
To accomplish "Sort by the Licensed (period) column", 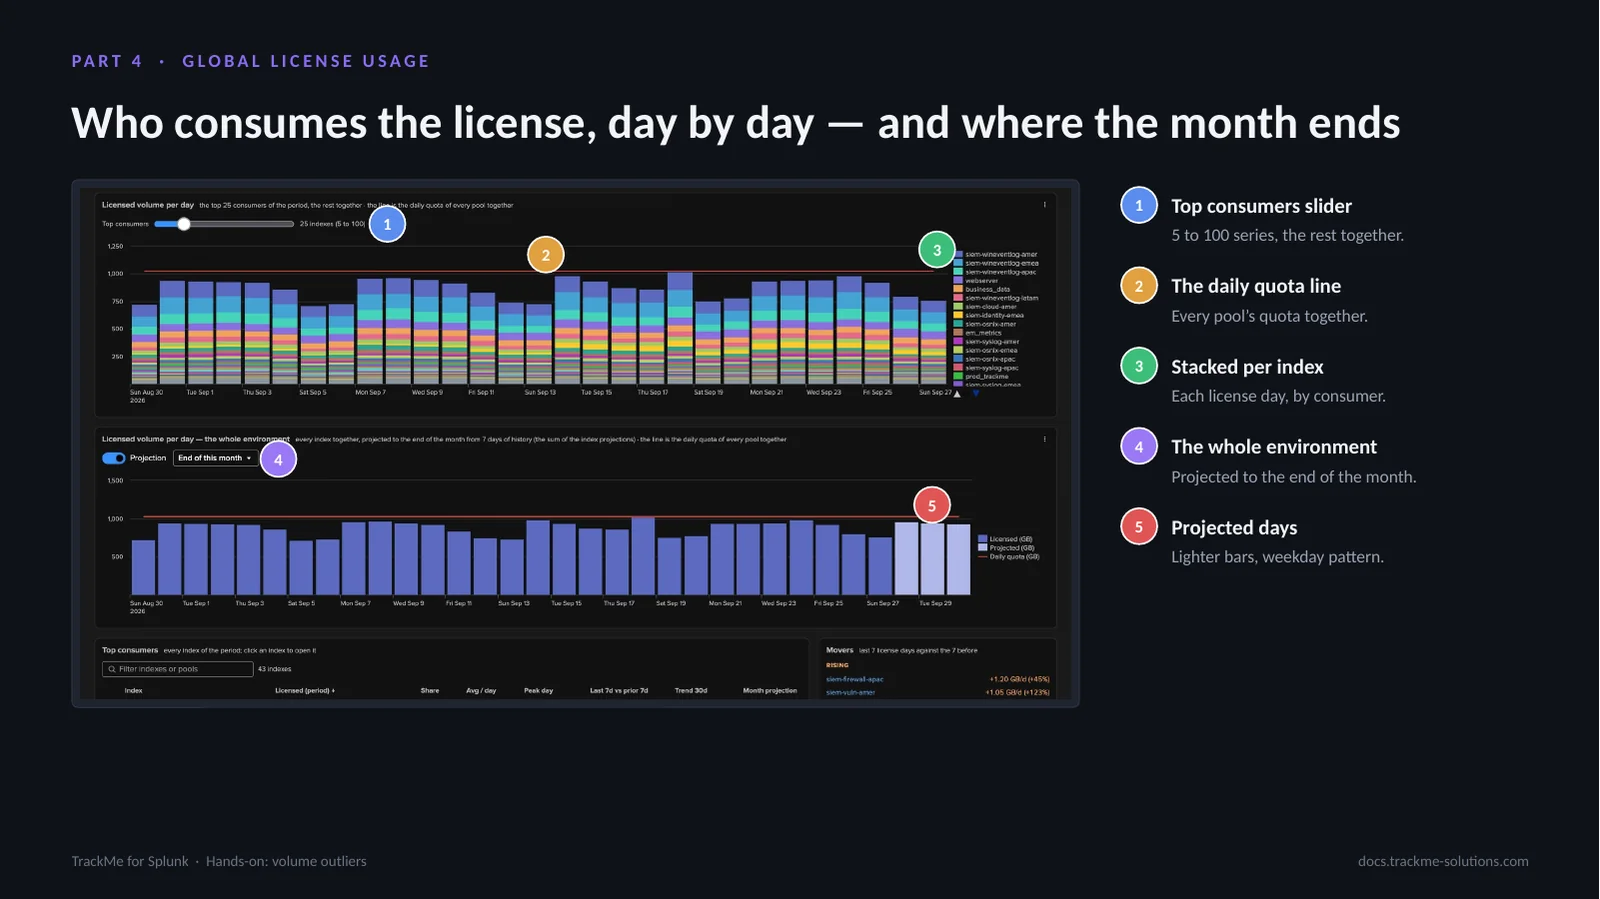I will (x=305, y=691).
